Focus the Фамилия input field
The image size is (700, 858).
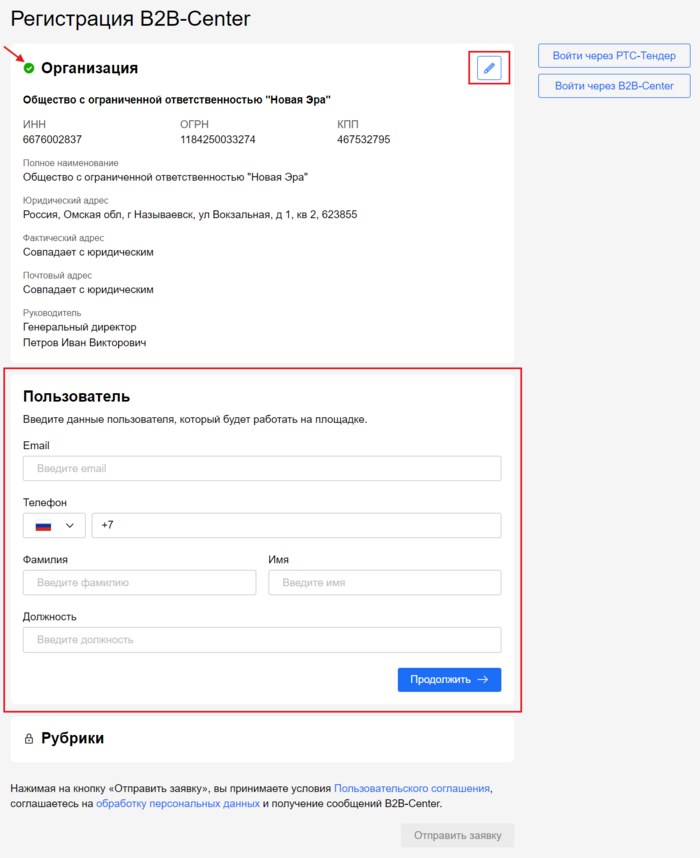point(139,582)
